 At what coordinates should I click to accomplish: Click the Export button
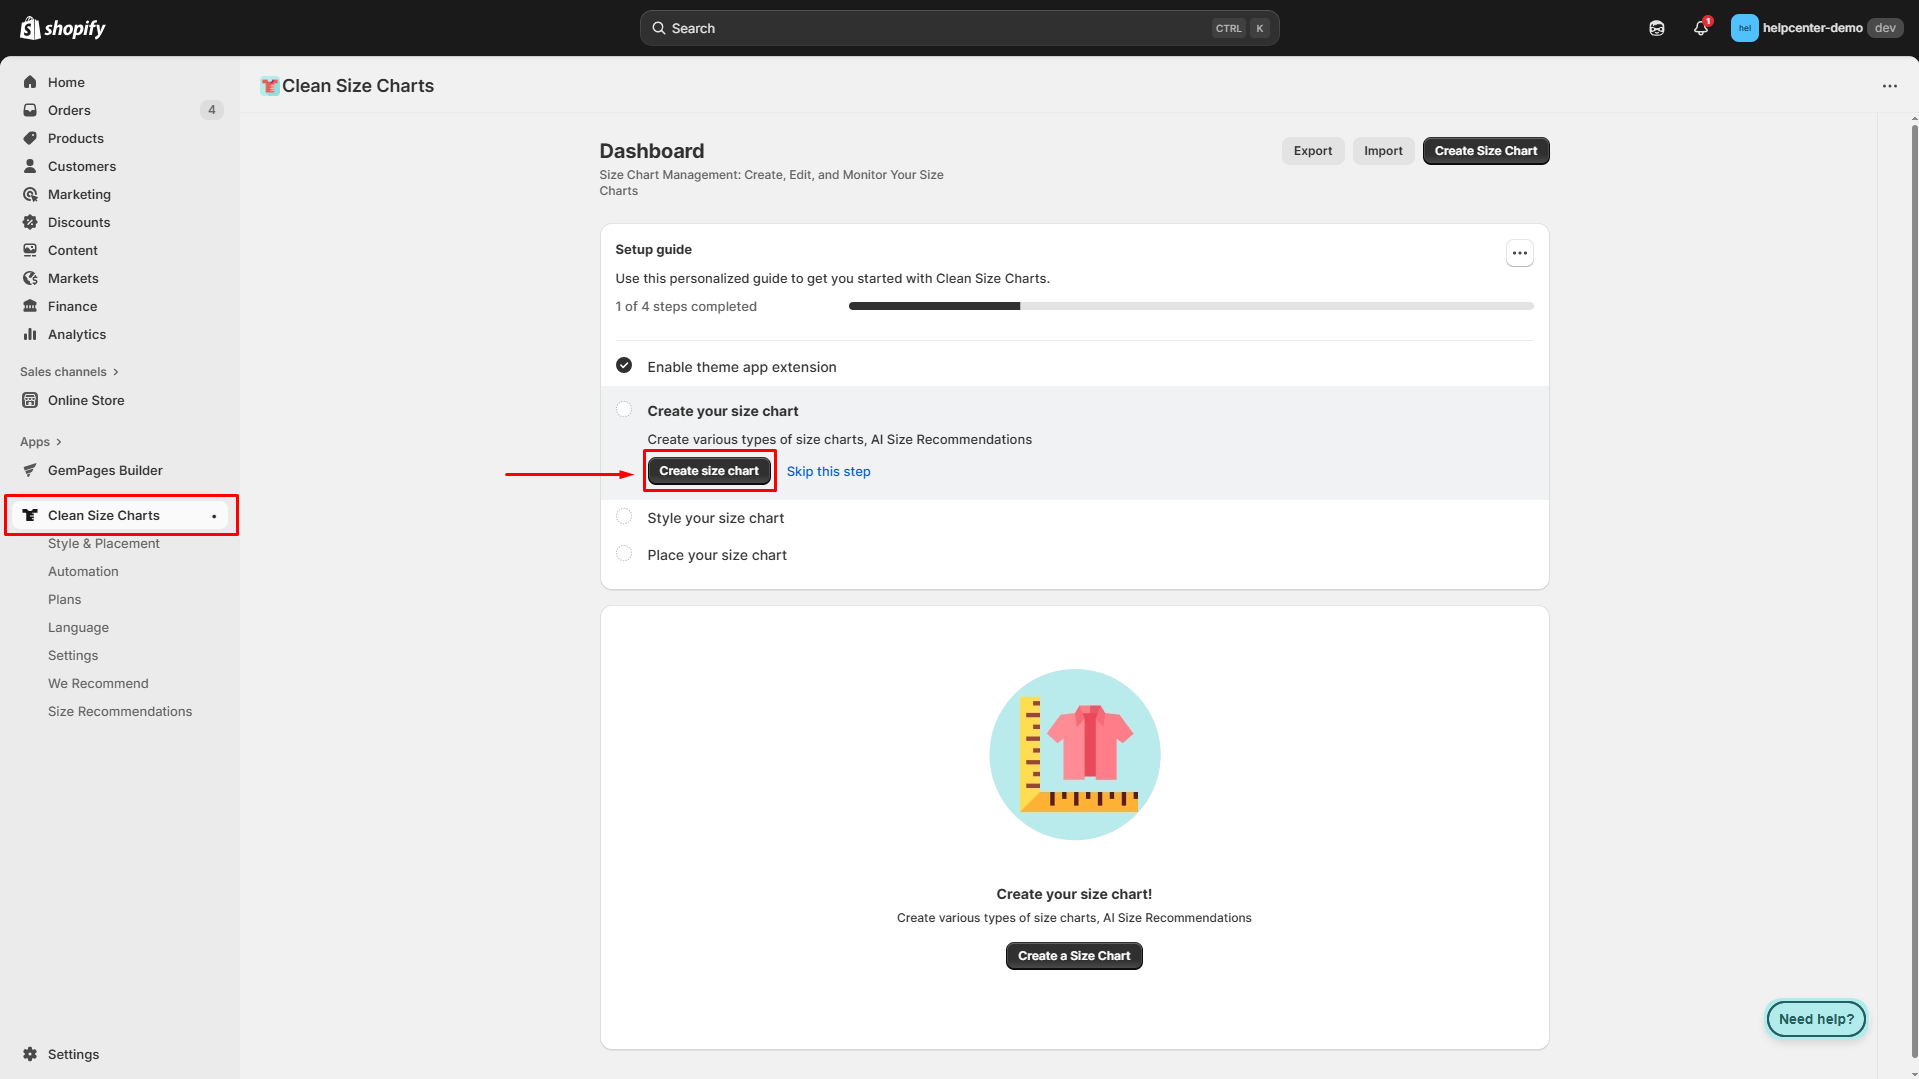(x=1313, y=151)
